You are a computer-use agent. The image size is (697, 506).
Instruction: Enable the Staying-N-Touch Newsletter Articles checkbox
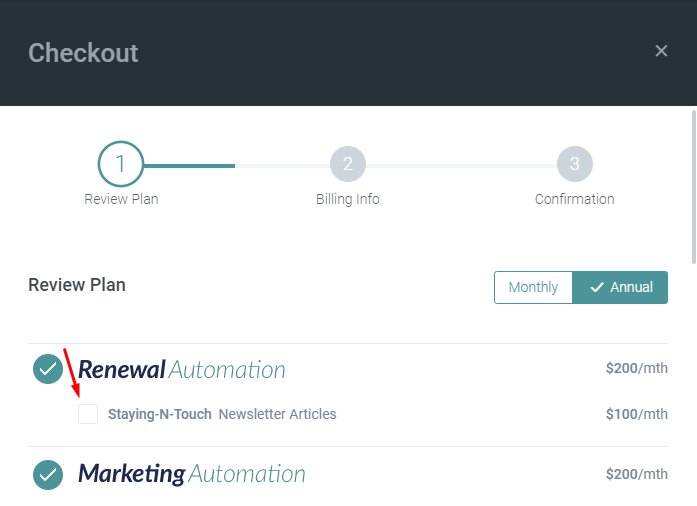pos(88,414)
